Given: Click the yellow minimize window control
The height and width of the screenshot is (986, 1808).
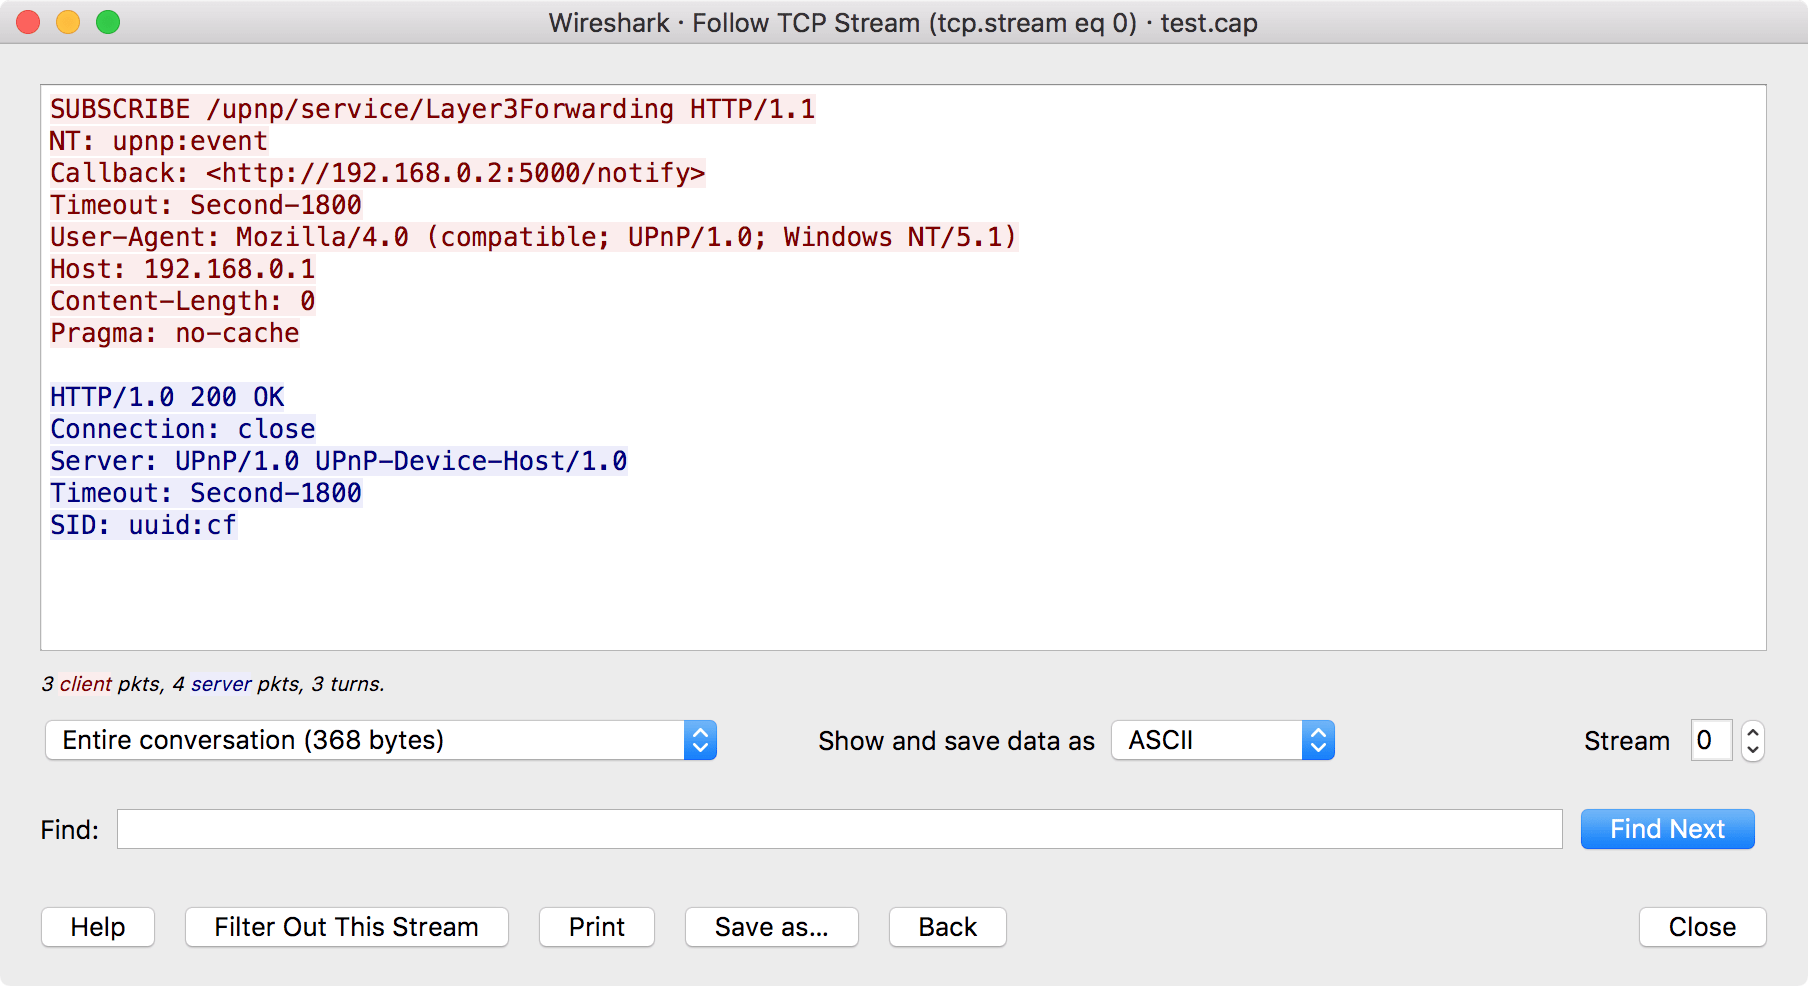Looking at the screenshot, I should [68, 21].
